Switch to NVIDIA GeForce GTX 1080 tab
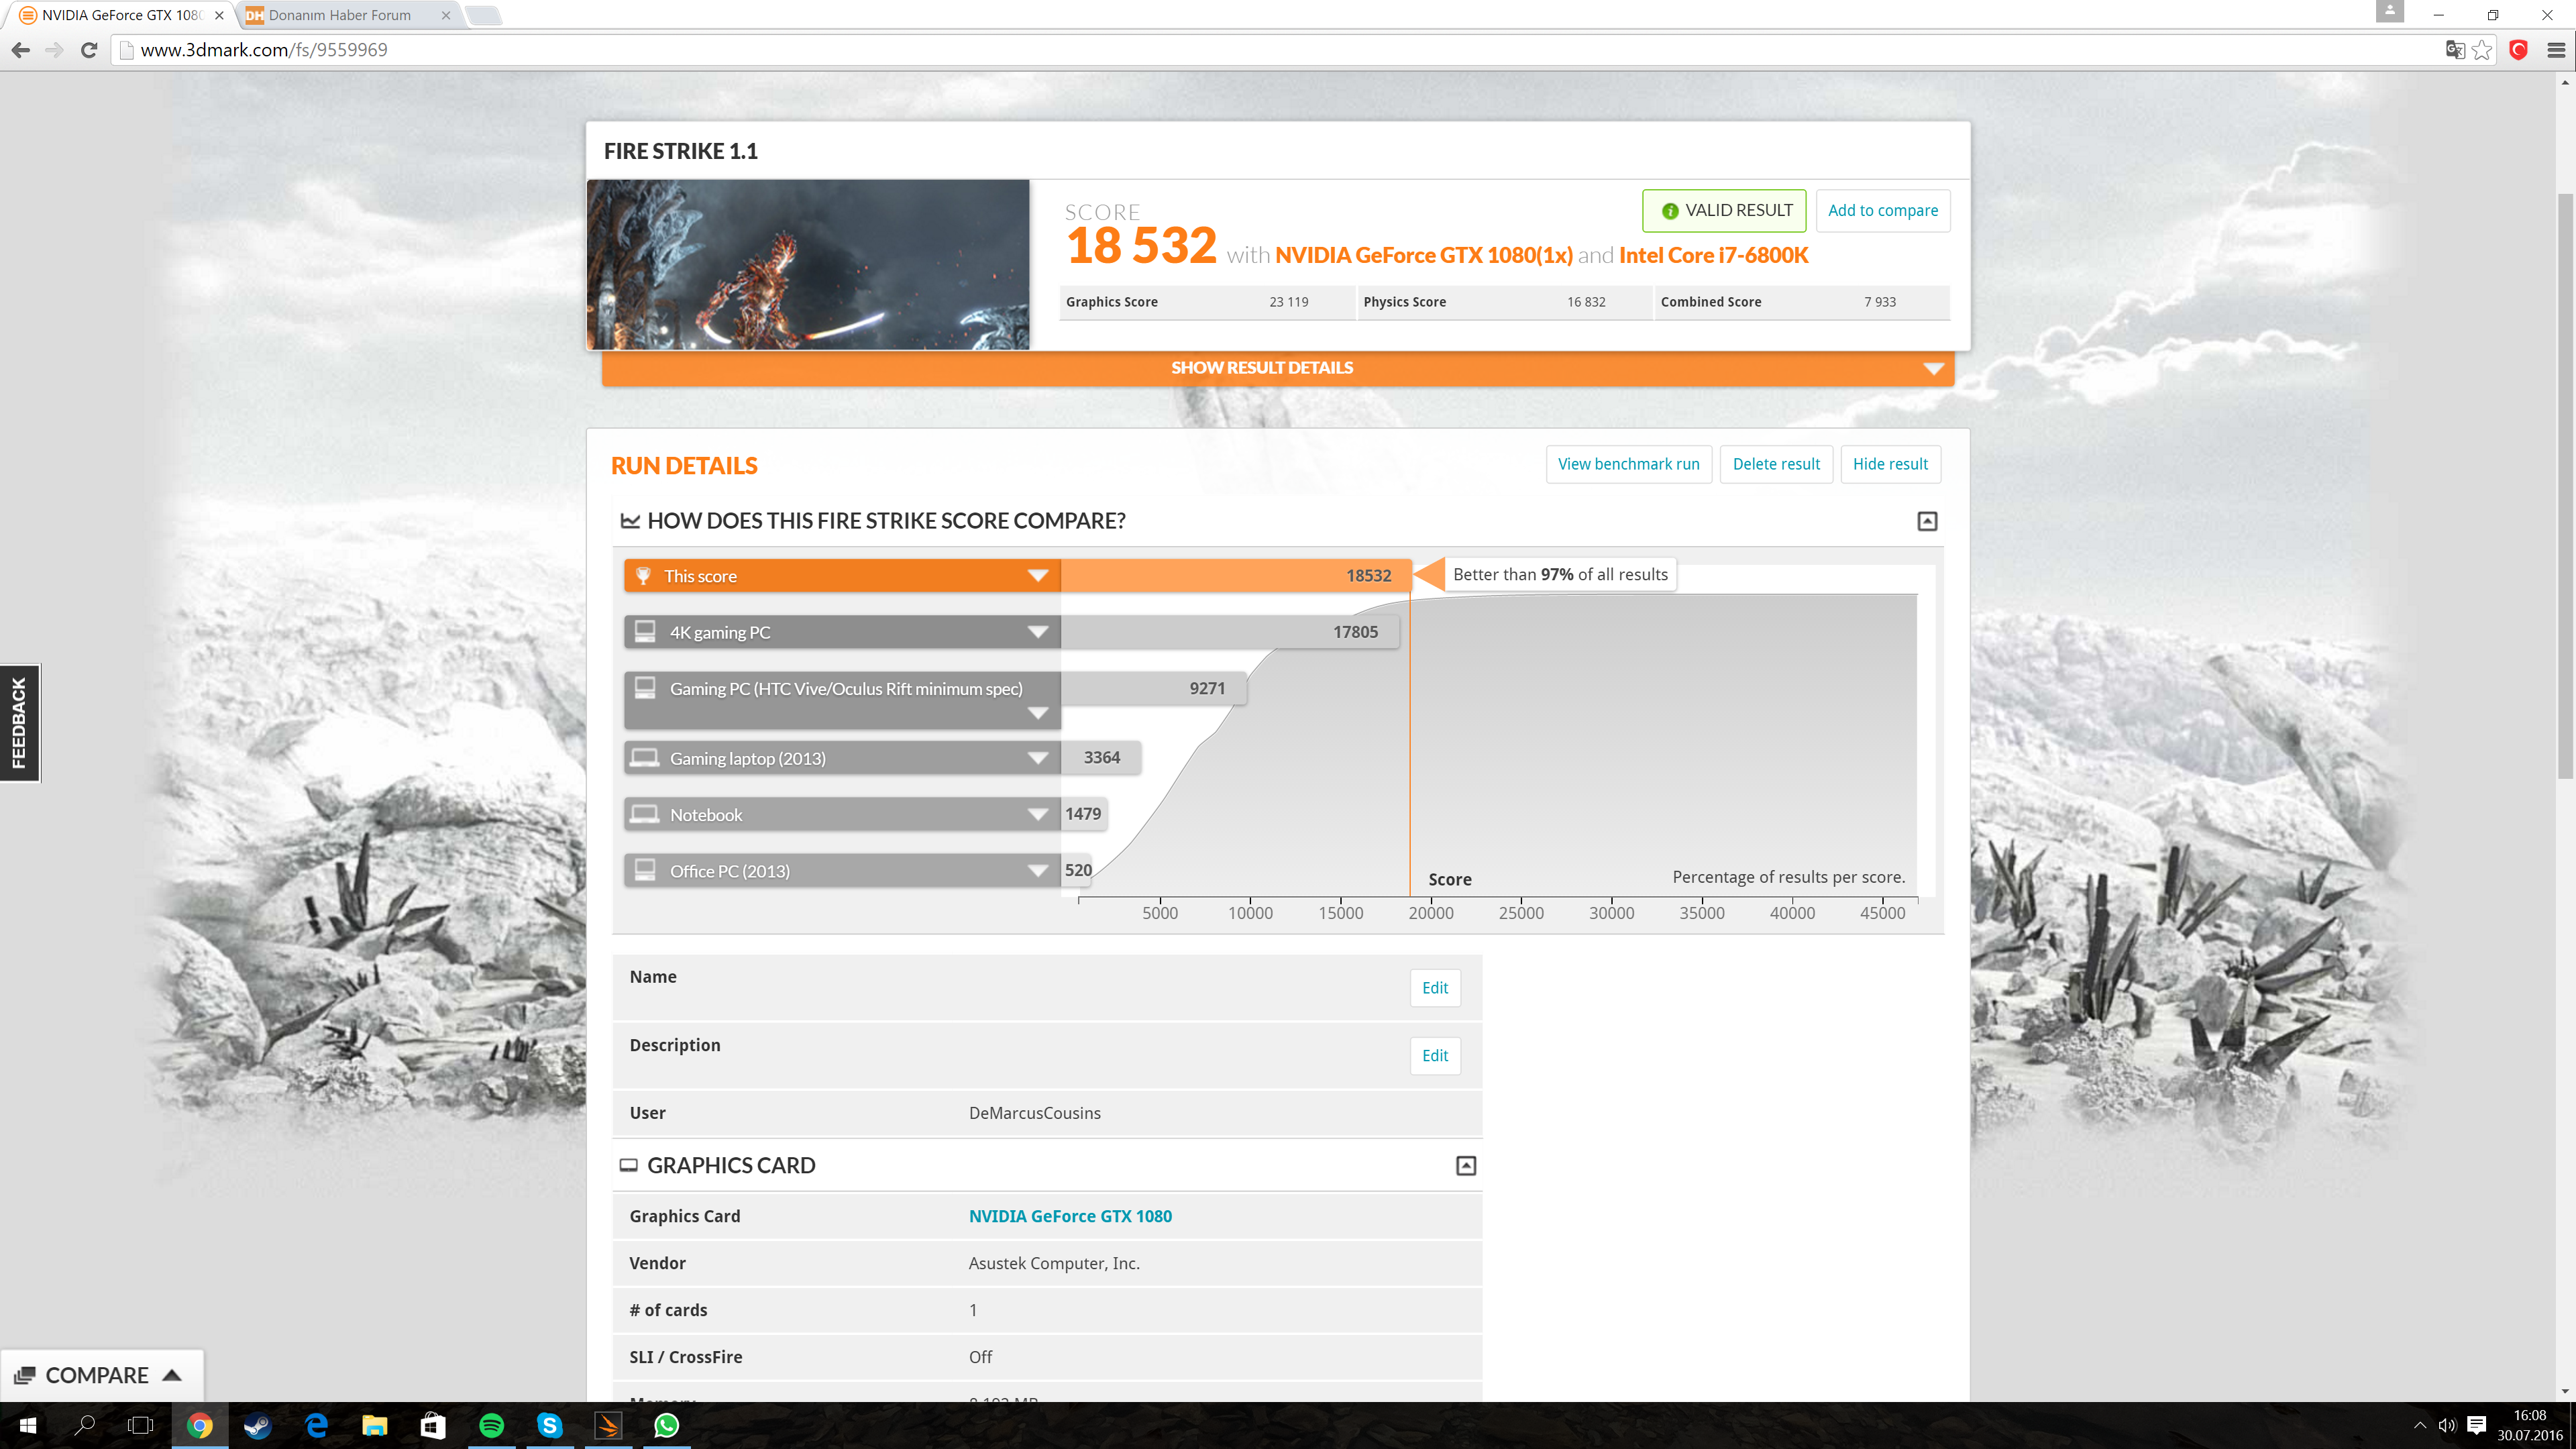2576x1449 pixels. (x=120, y=15)
